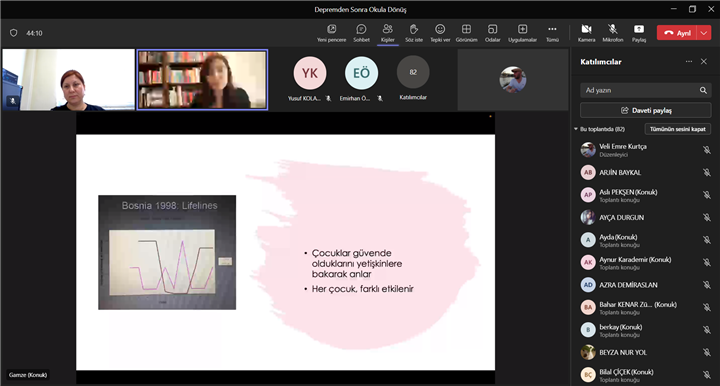Raise hand with Söz iste
This screenshot has width=720, height=386.
(414, 33)
